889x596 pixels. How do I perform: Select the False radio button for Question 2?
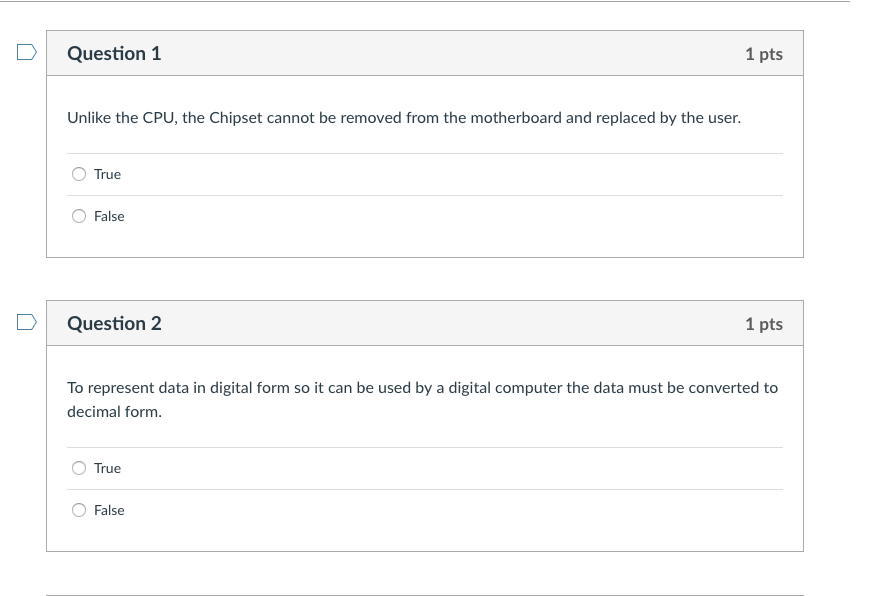coord(79,510)
